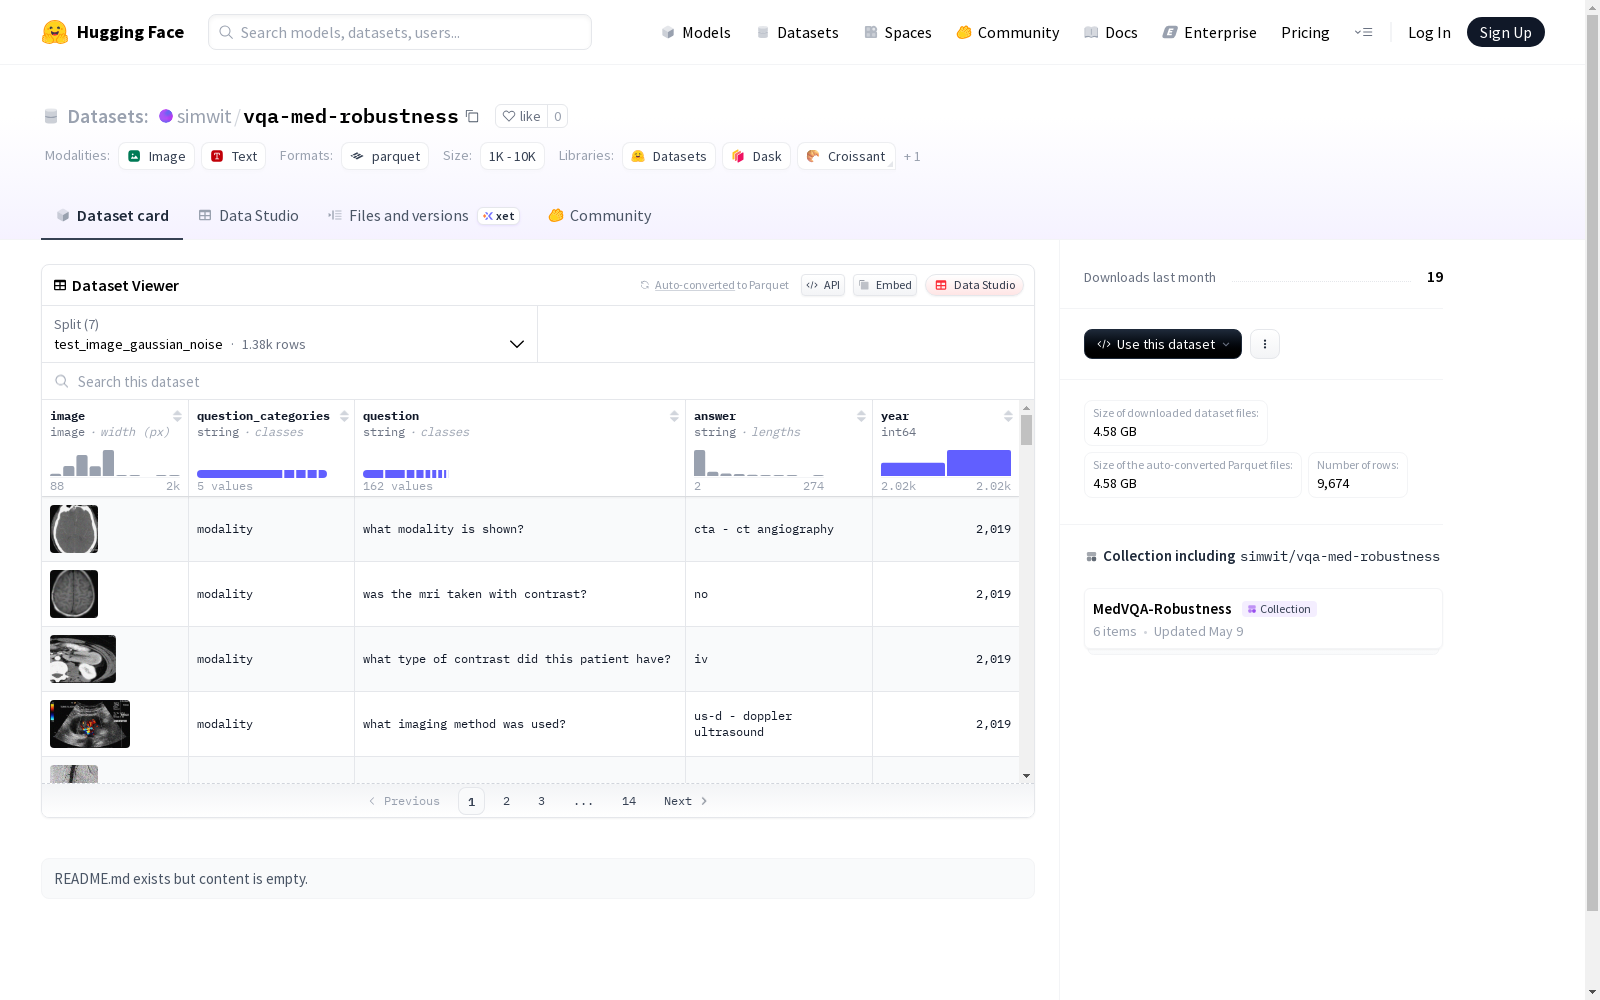Go to page 3 of dataset viewer
This screenshot has width=1600, height=1000.
(x=542, y=801)
